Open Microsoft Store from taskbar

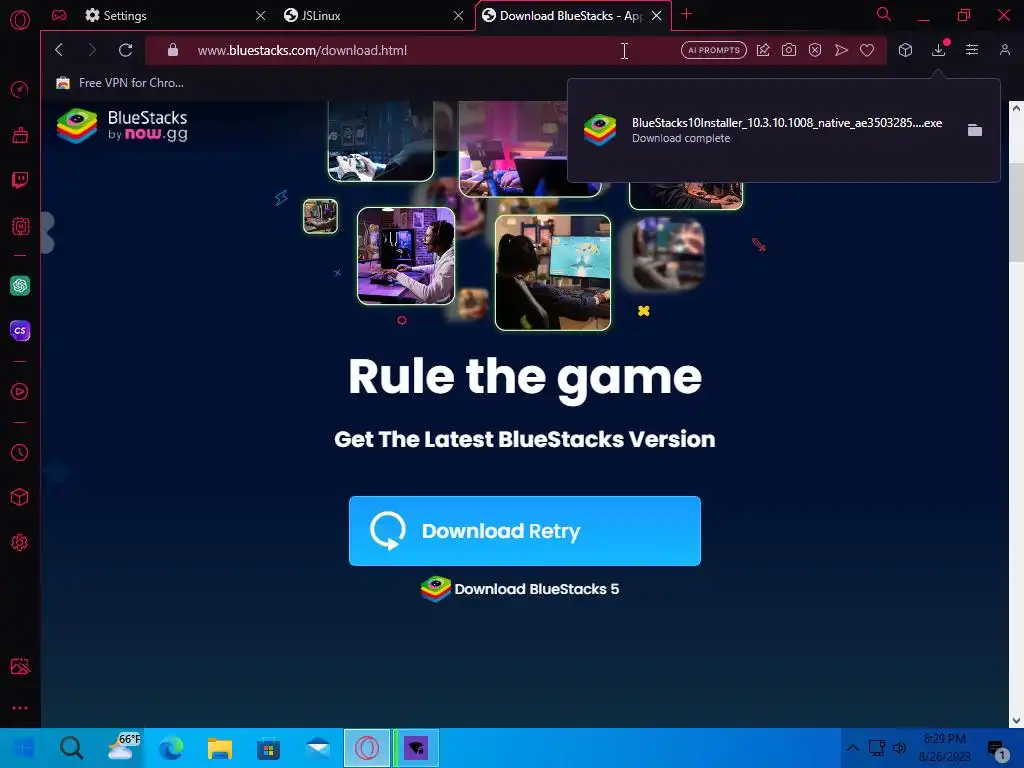click(x=268, y=748)
